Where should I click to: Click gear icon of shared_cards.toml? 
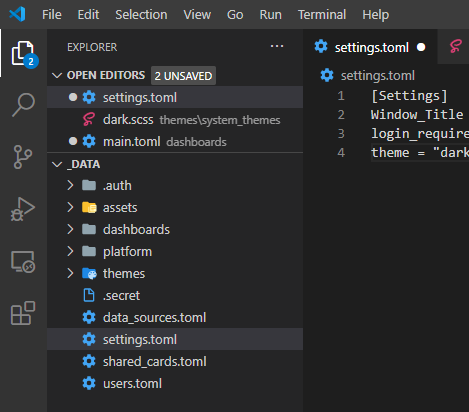[x=89, y=361]
